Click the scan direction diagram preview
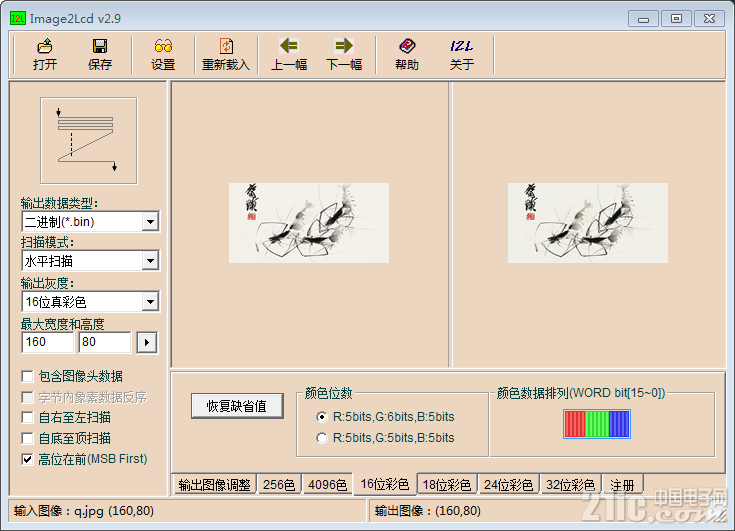735x531 pixels. (x=89, y=141)
